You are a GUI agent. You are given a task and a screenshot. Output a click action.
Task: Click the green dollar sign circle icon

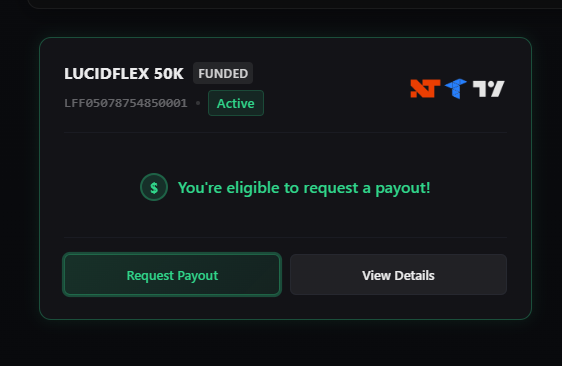click(x=154, y=187)
